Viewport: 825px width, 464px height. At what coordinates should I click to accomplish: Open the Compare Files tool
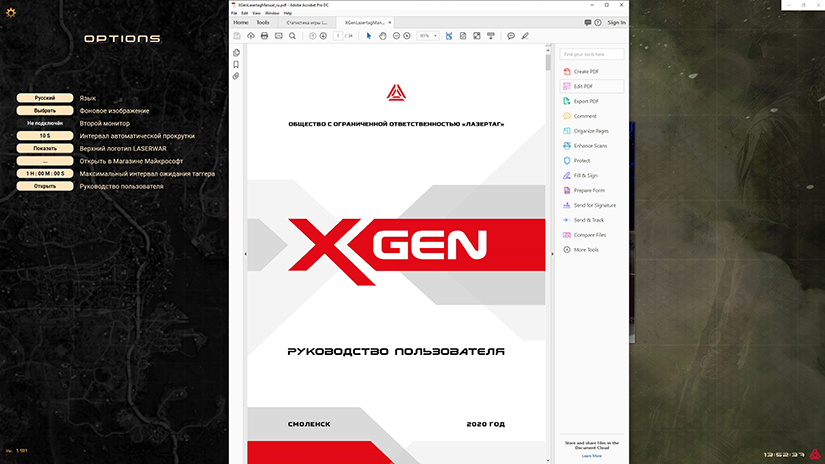[589, 235]
